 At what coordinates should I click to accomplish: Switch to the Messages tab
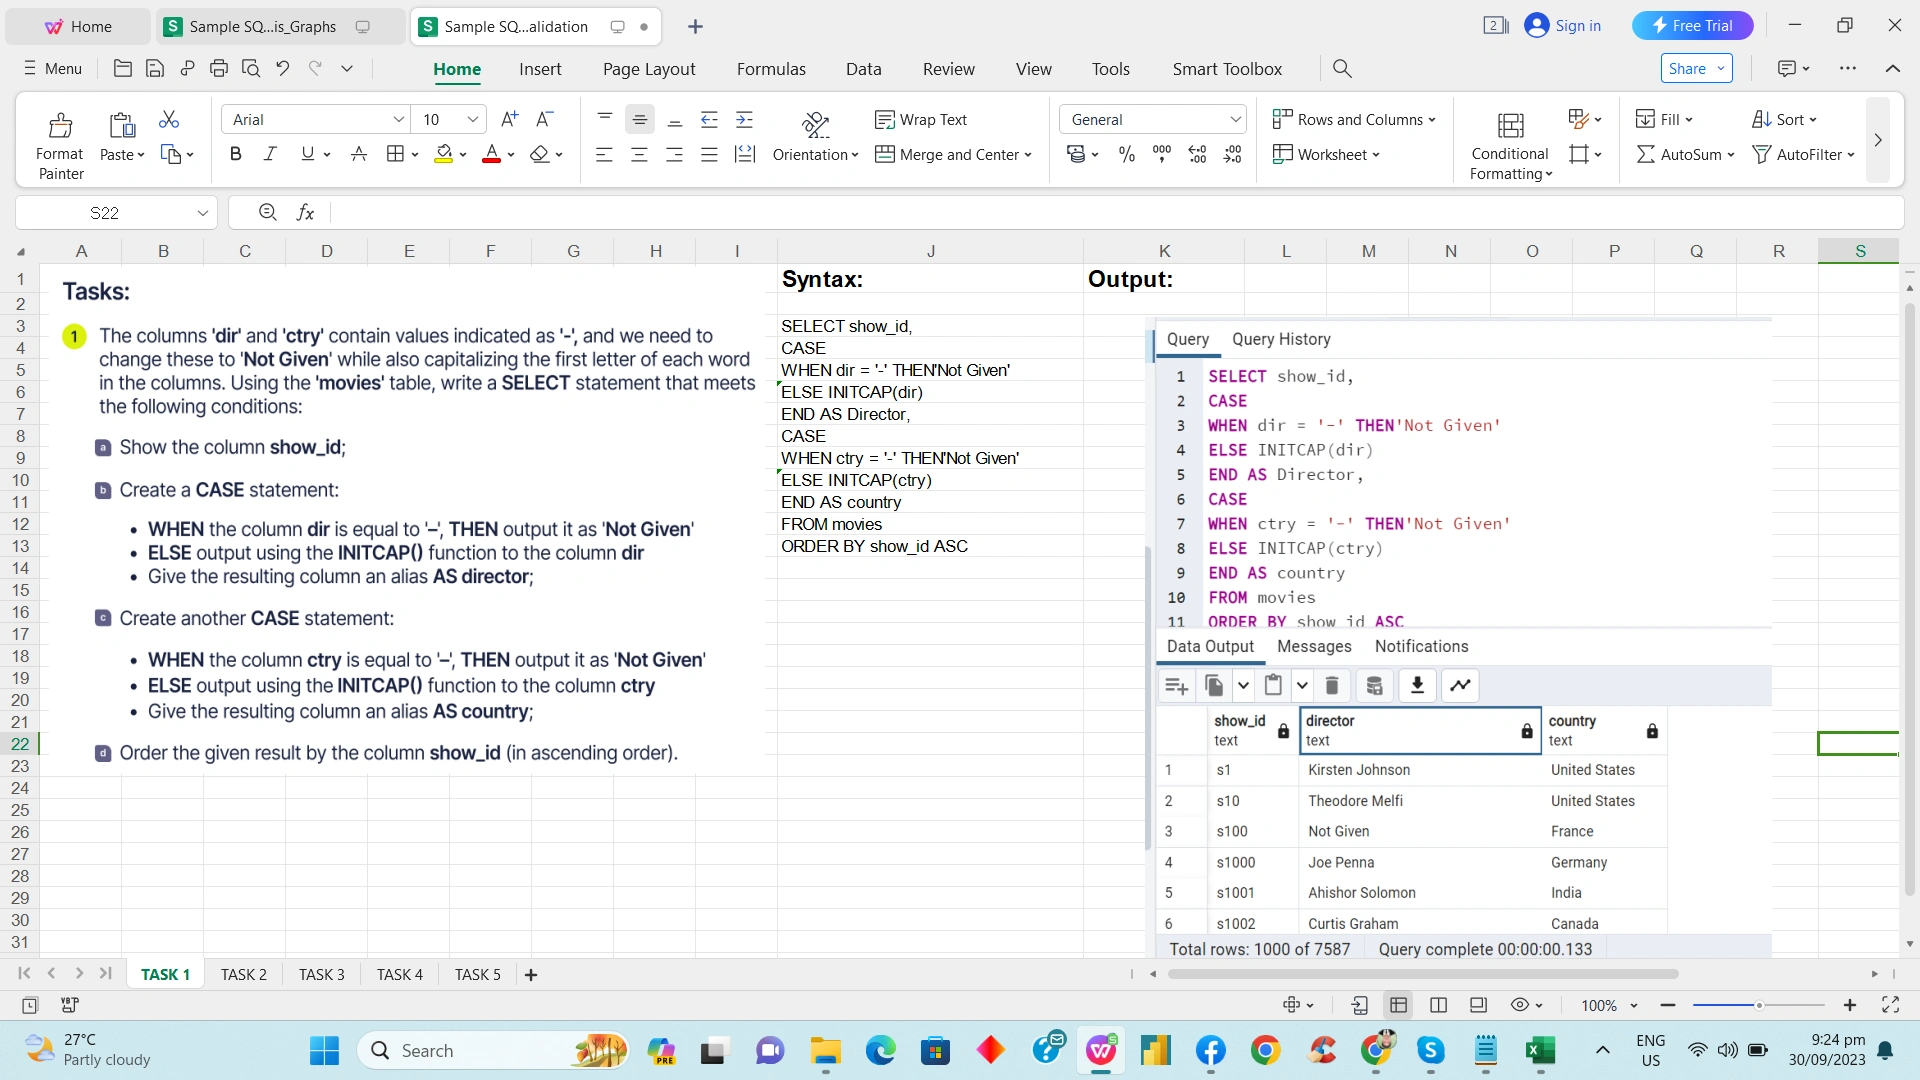(1313, 646)
